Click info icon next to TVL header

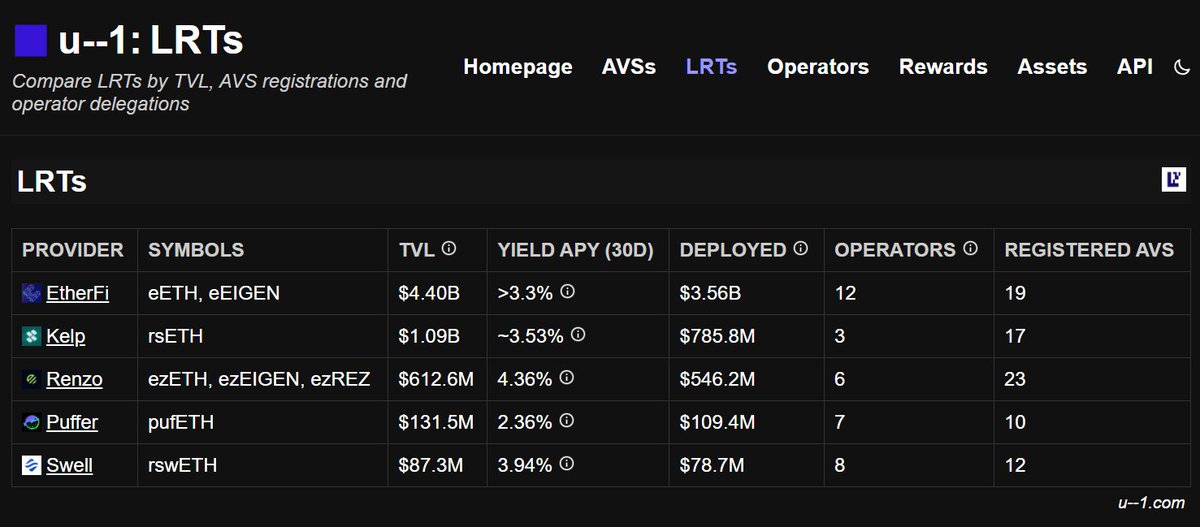click(449, 248)
